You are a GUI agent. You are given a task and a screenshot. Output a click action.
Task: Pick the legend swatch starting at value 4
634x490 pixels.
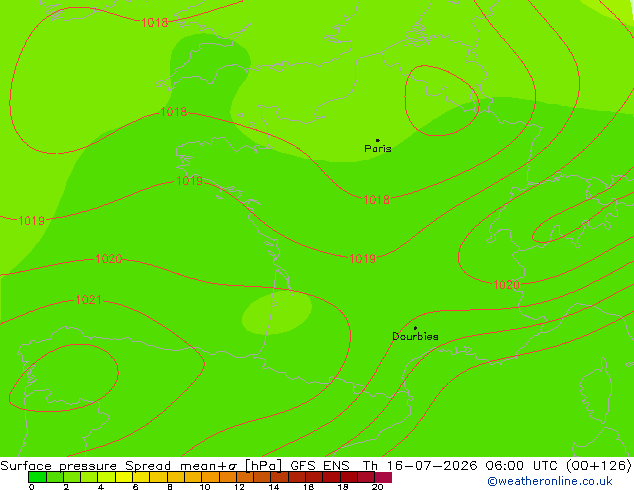pos(106,477)
